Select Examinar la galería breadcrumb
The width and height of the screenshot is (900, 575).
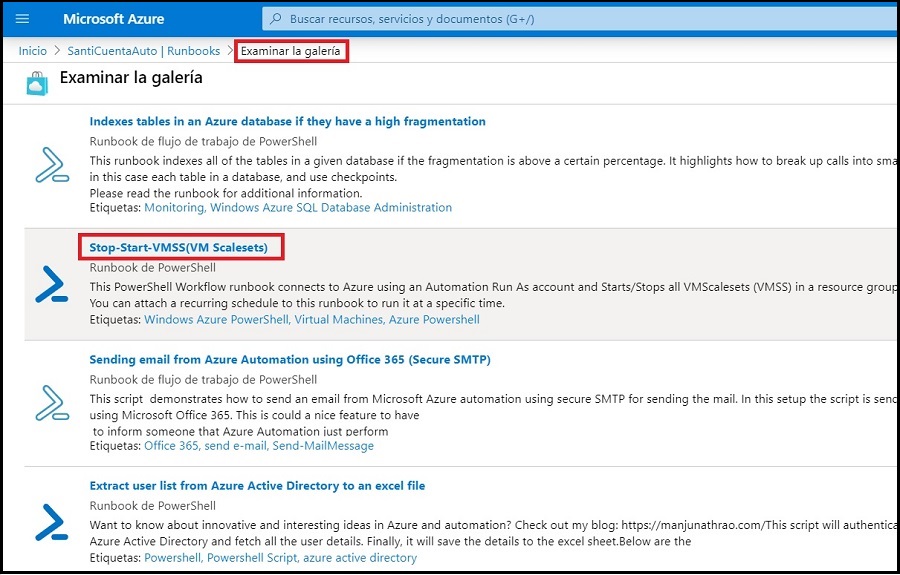(x=290, y=50)
